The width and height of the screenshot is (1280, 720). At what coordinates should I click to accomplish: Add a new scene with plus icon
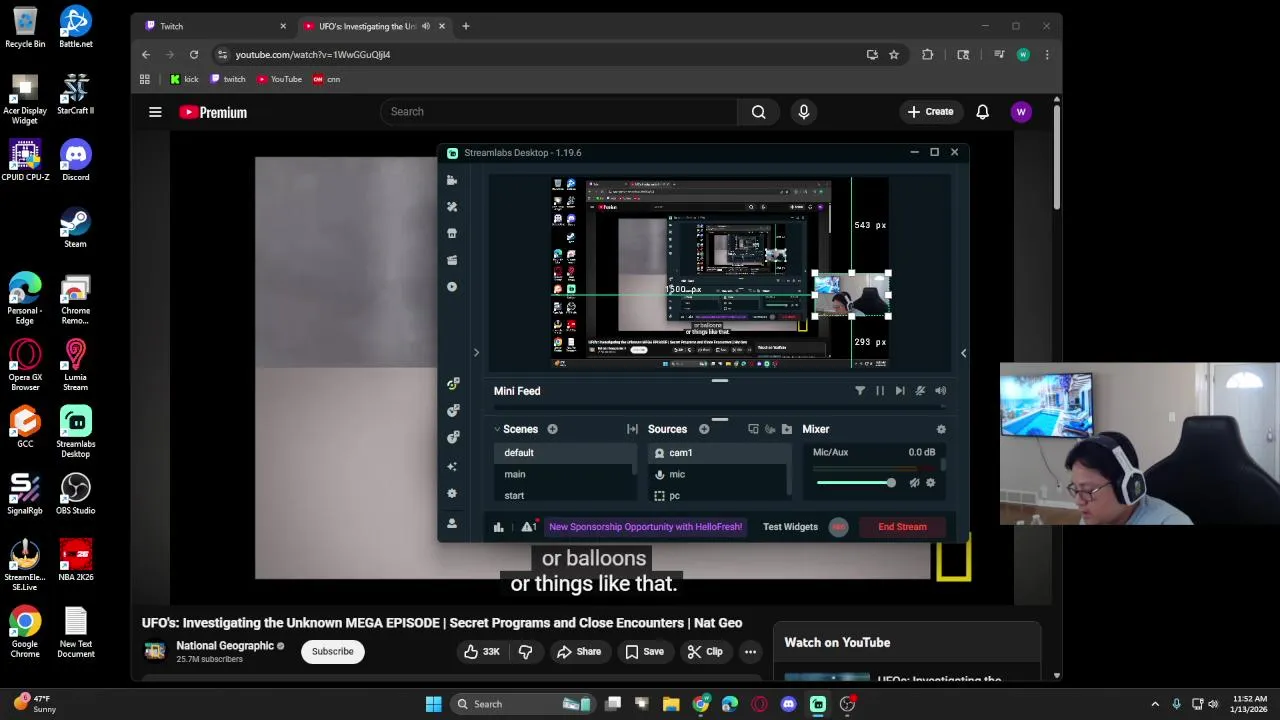(552, 429)
